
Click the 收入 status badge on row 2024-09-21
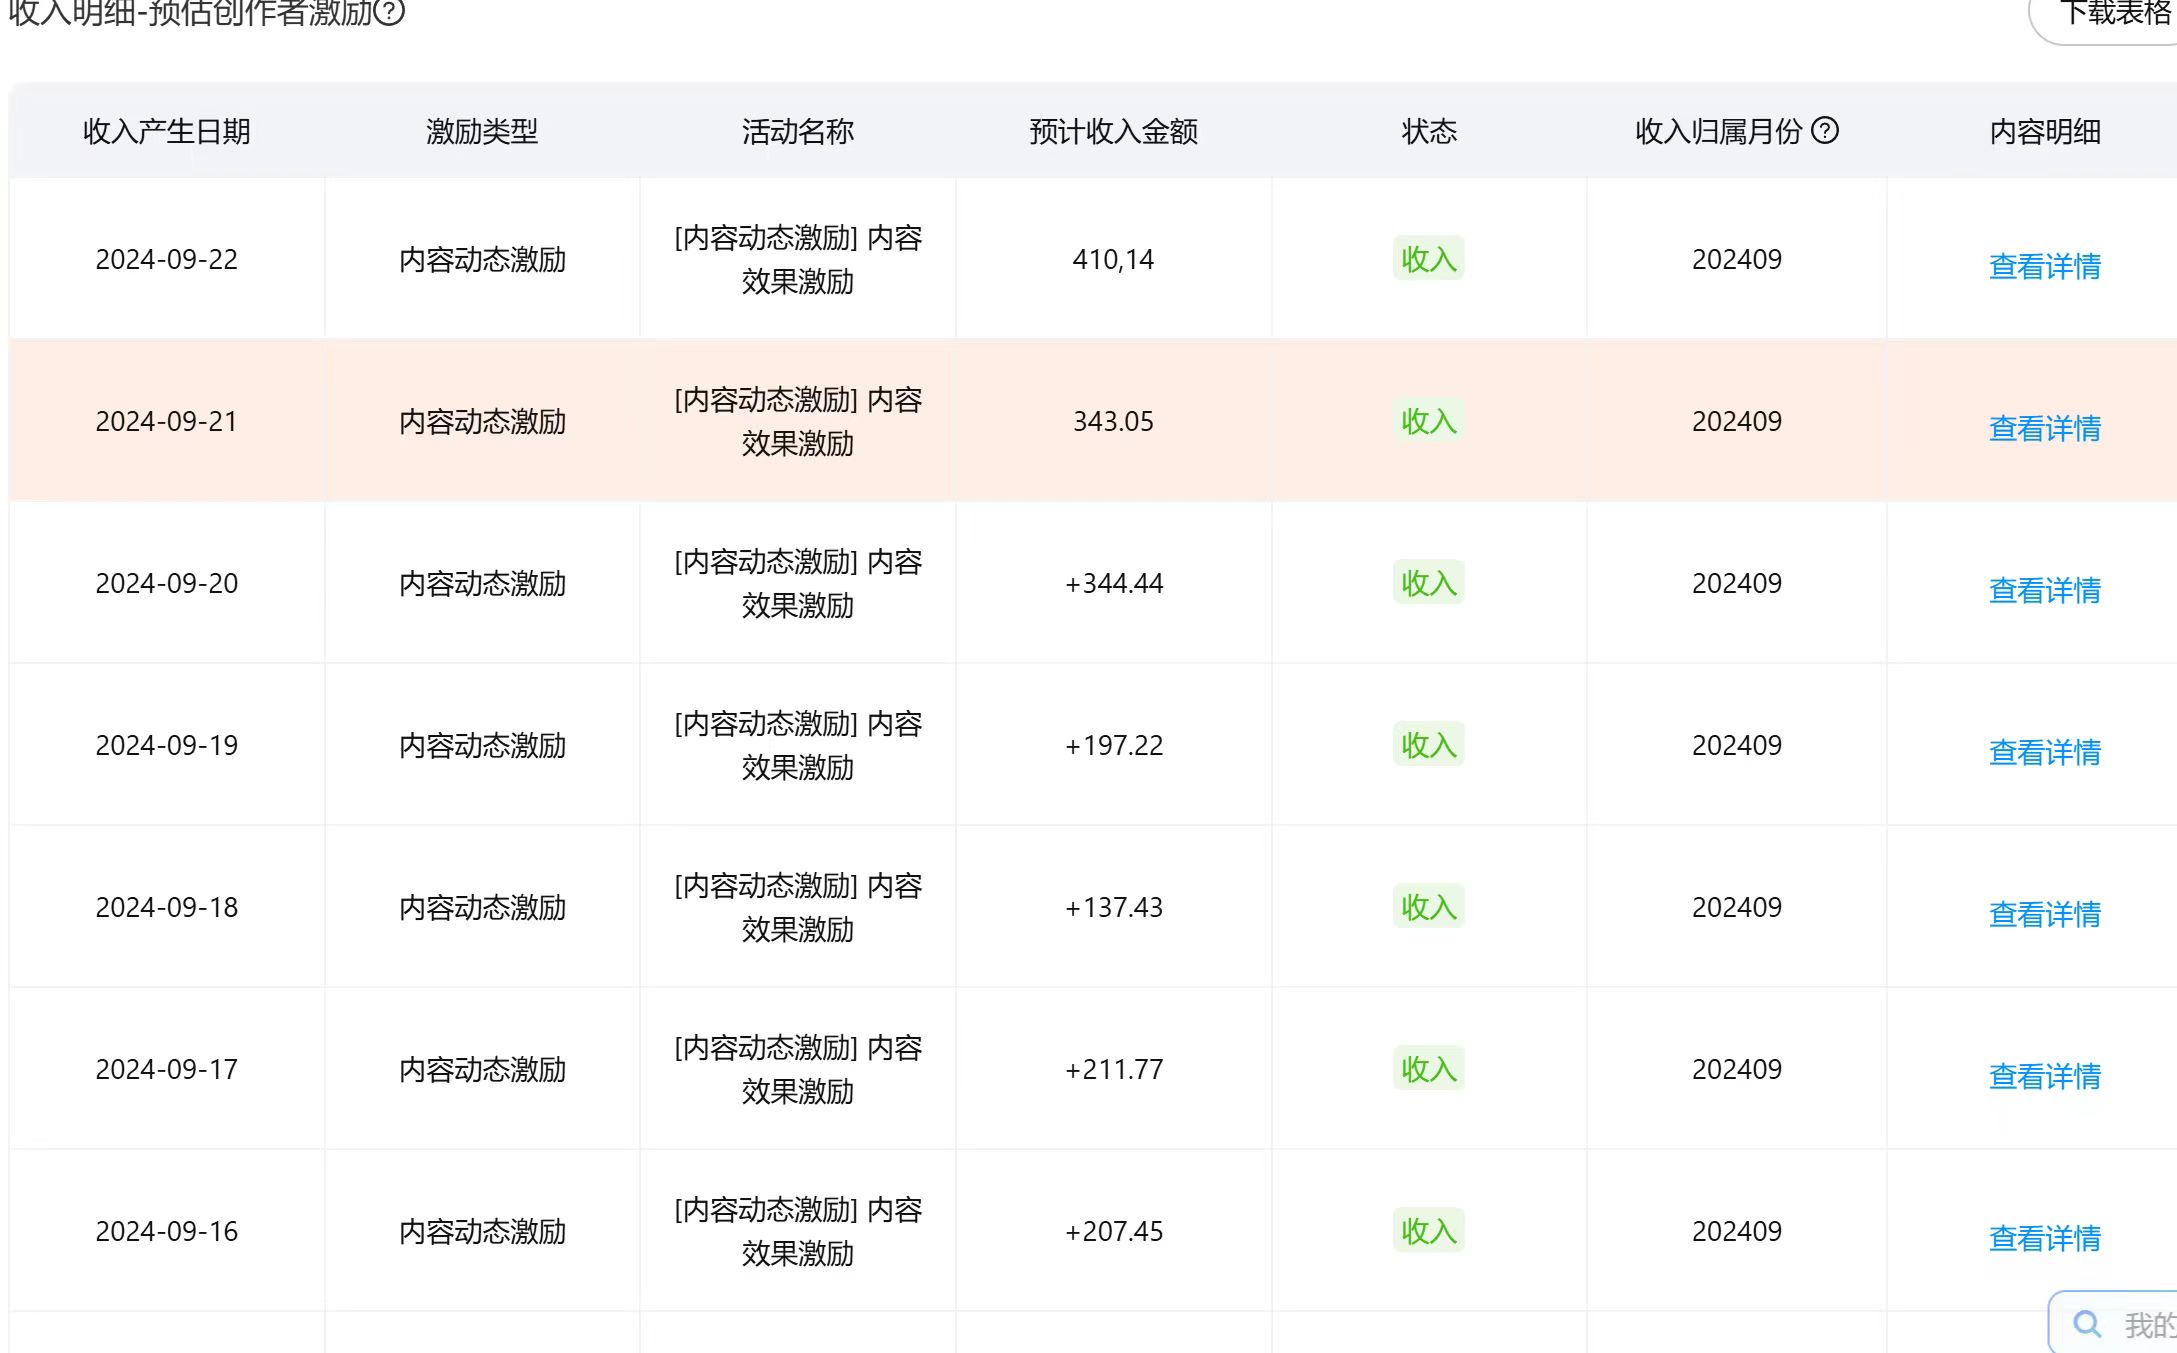coord(1428,421)
